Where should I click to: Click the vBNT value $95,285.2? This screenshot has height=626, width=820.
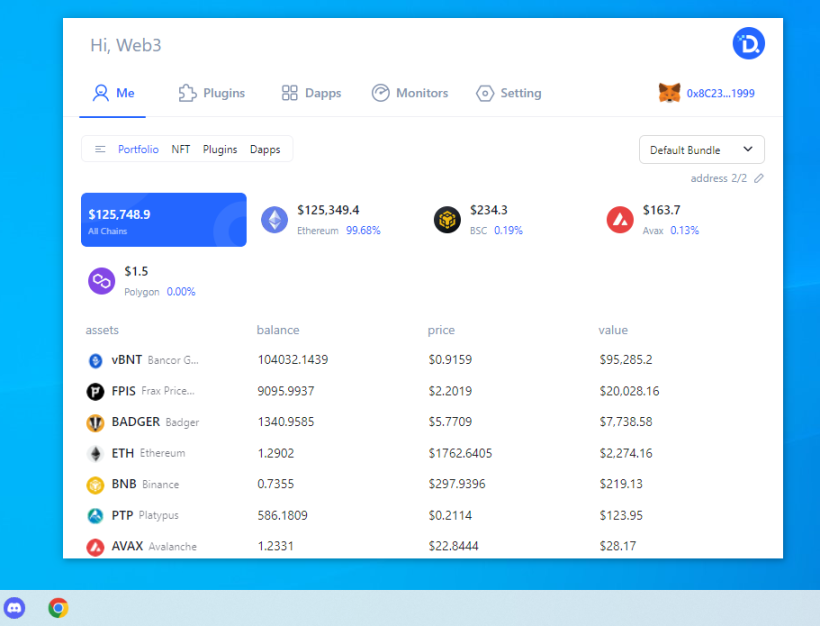click(x=626, y=360)
